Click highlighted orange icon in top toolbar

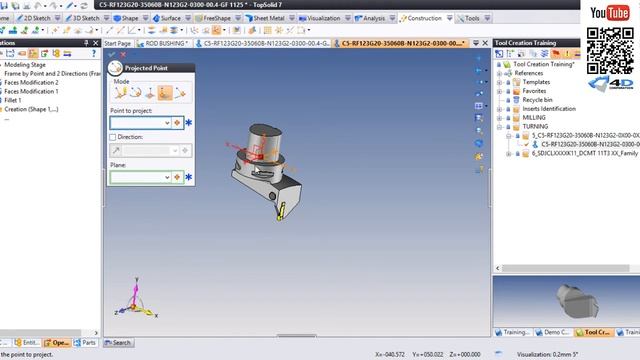[216, 30]
